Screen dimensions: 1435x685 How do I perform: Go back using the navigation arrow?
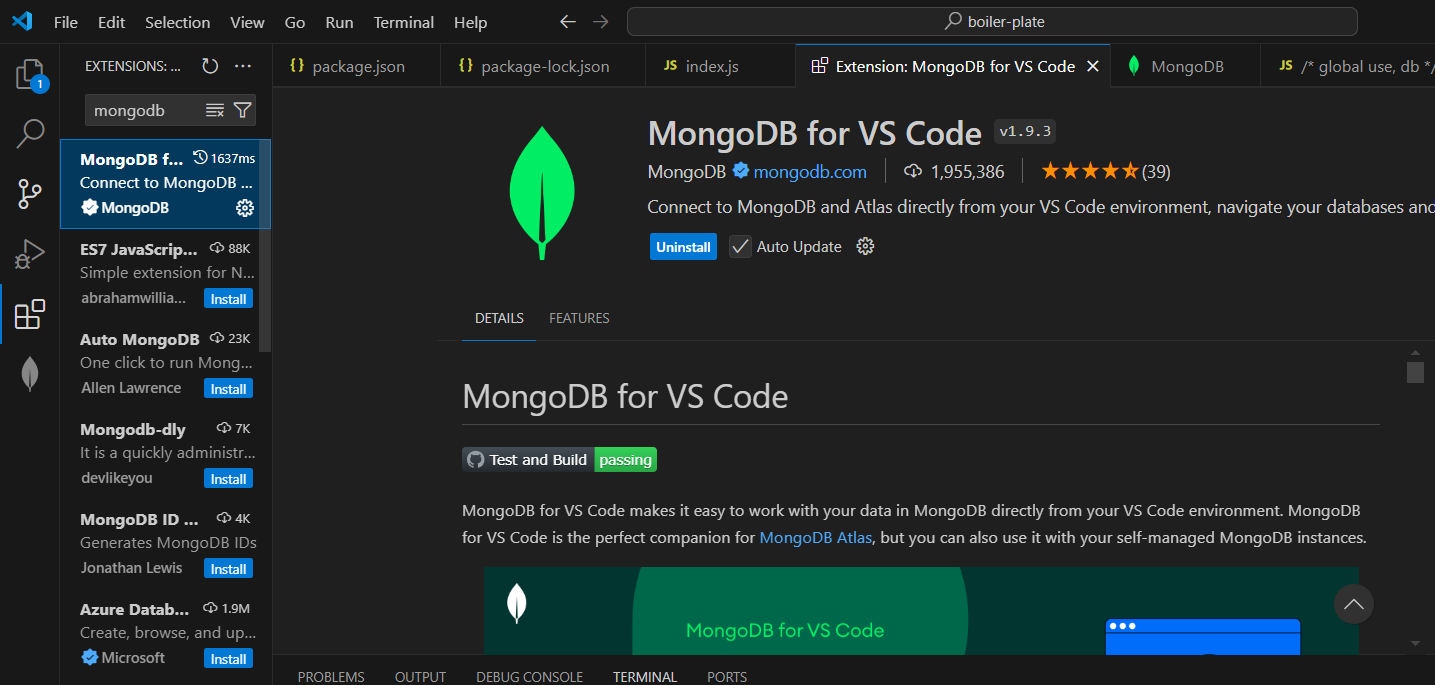(x=568, y=21)
